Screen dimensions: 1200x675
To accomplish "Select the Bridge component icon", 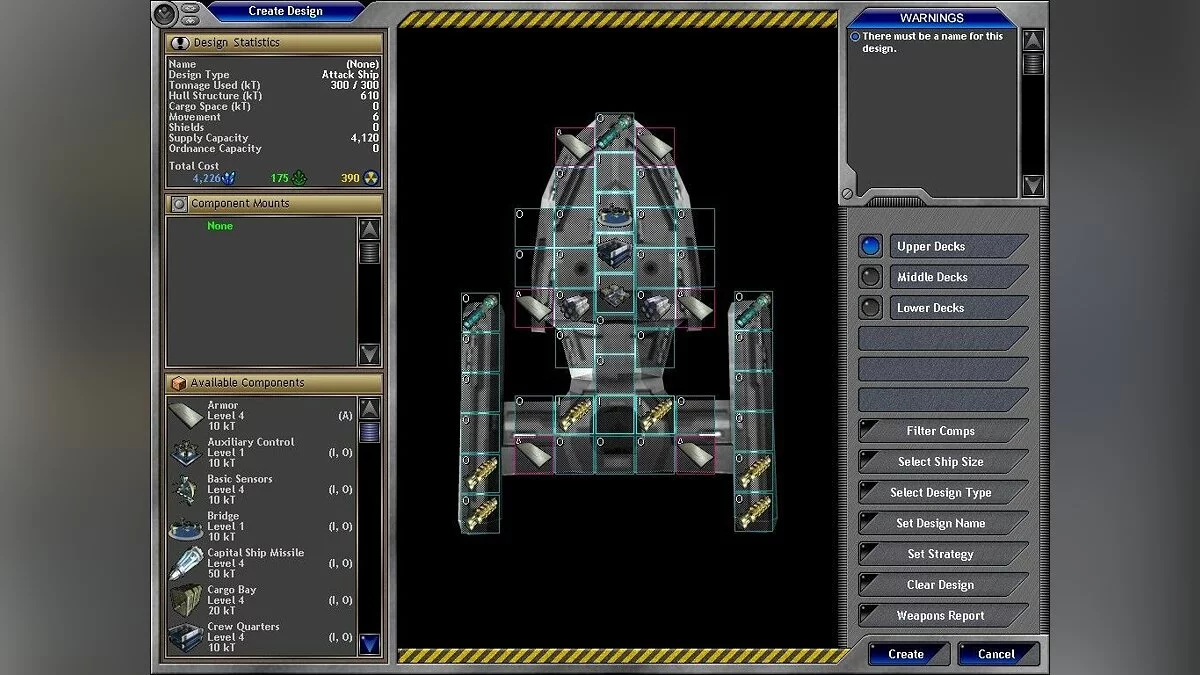I will [186, 527].
